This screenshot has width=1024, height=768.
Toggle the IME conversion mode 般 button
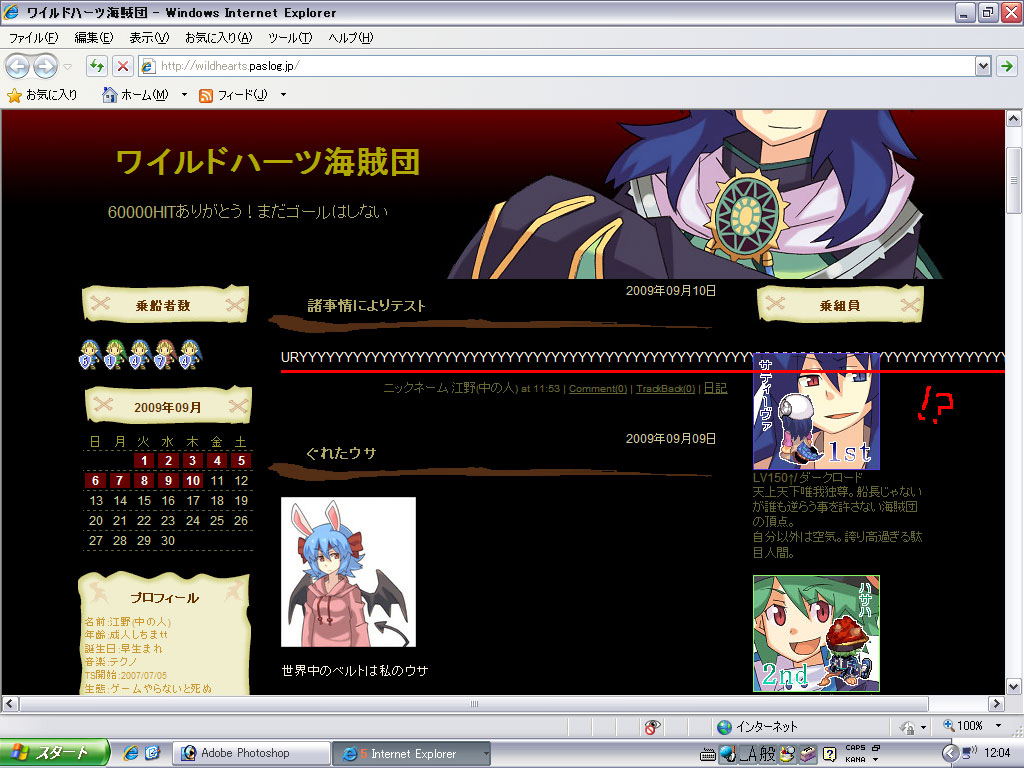768,754
